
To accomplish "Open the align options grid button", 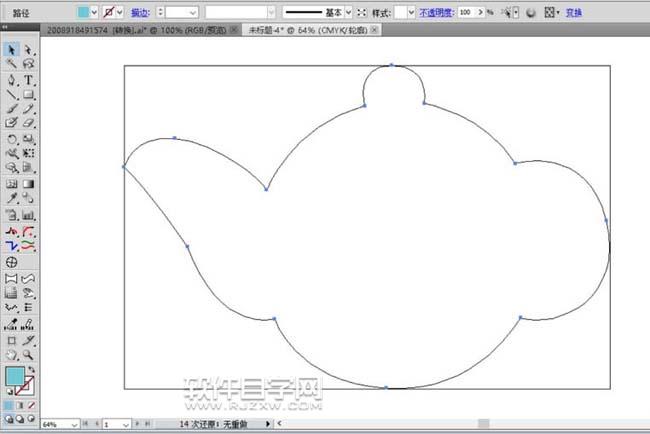I will (x=550, y=12).
